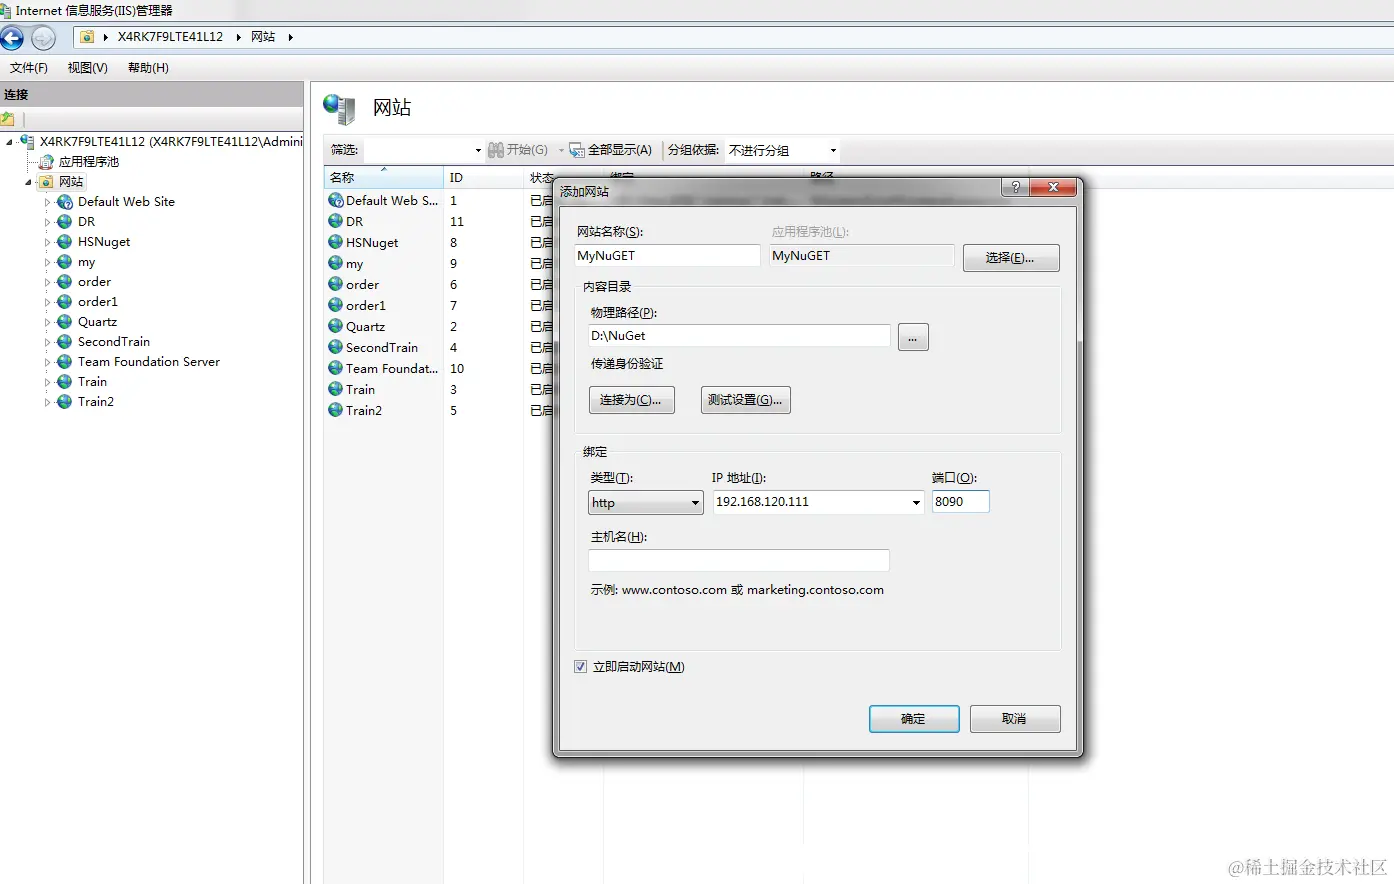Click the 取消 button
This screenshot has height=884, width=1394.
[1015, 719]
